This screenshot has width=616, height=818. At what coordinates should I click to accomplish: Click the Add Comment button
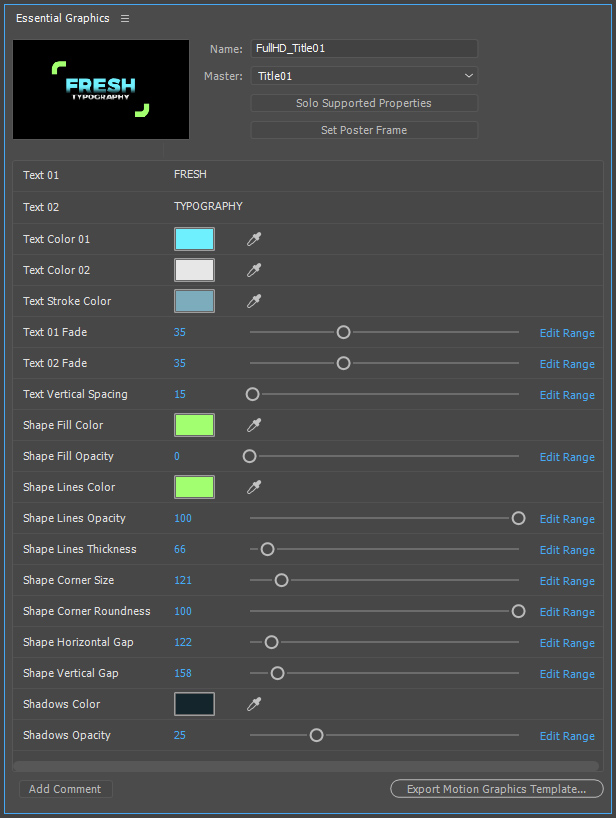[x=65, y=789]
